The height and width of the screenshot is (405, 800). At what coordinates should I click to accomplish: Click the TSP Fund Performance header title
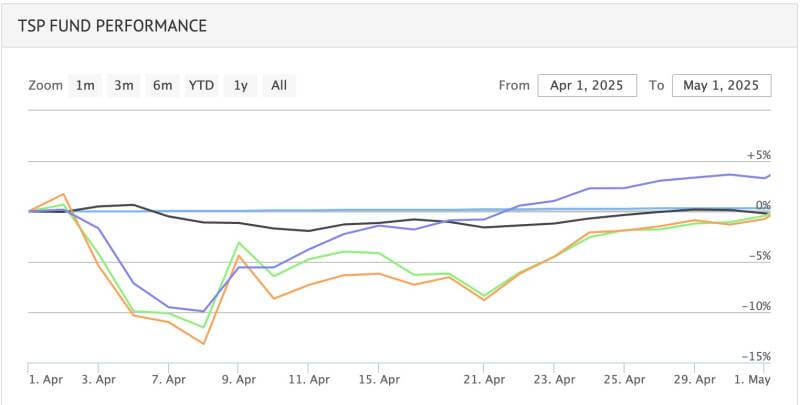click(112, 25)
